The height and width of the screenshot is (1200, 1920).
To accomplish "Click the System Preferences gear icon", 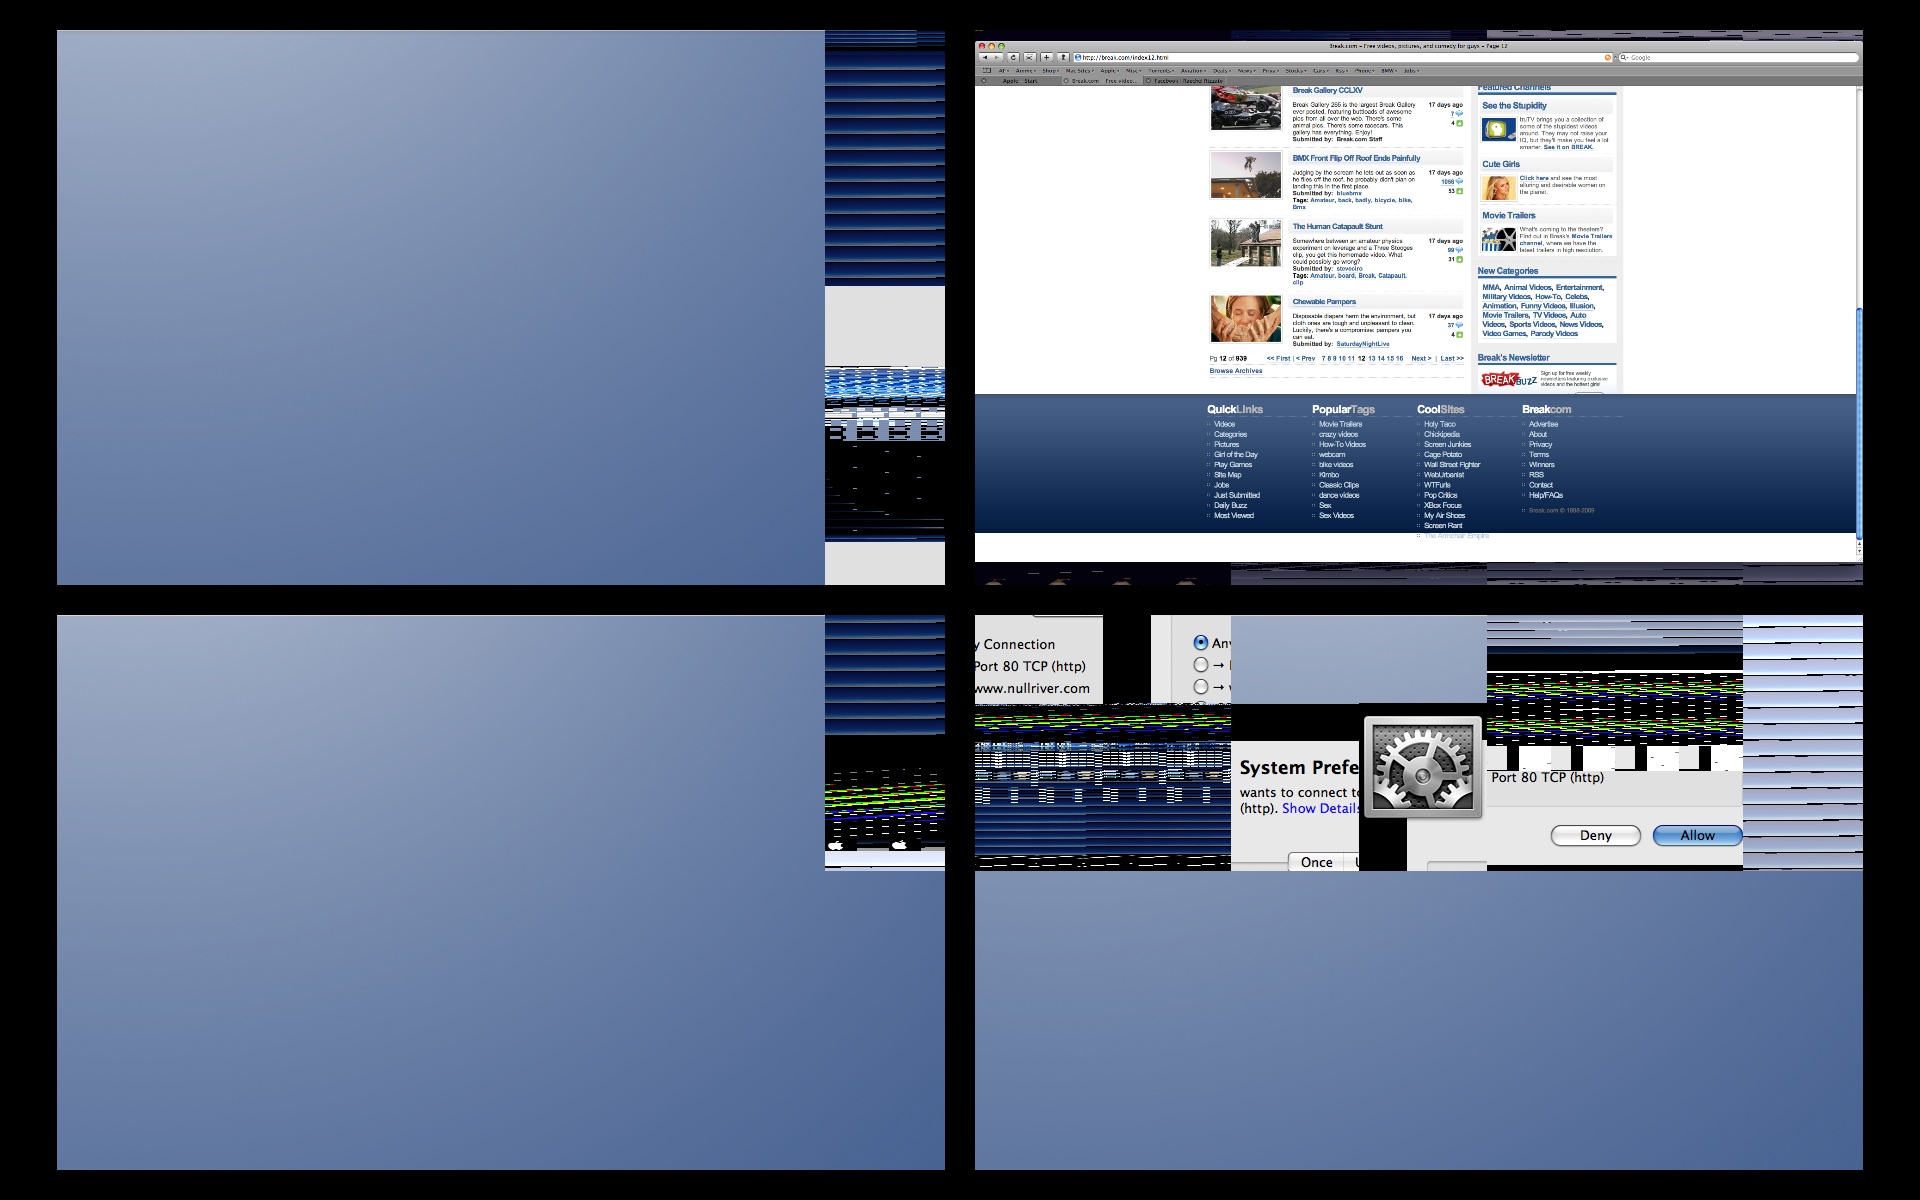I will pos(1422,768).
